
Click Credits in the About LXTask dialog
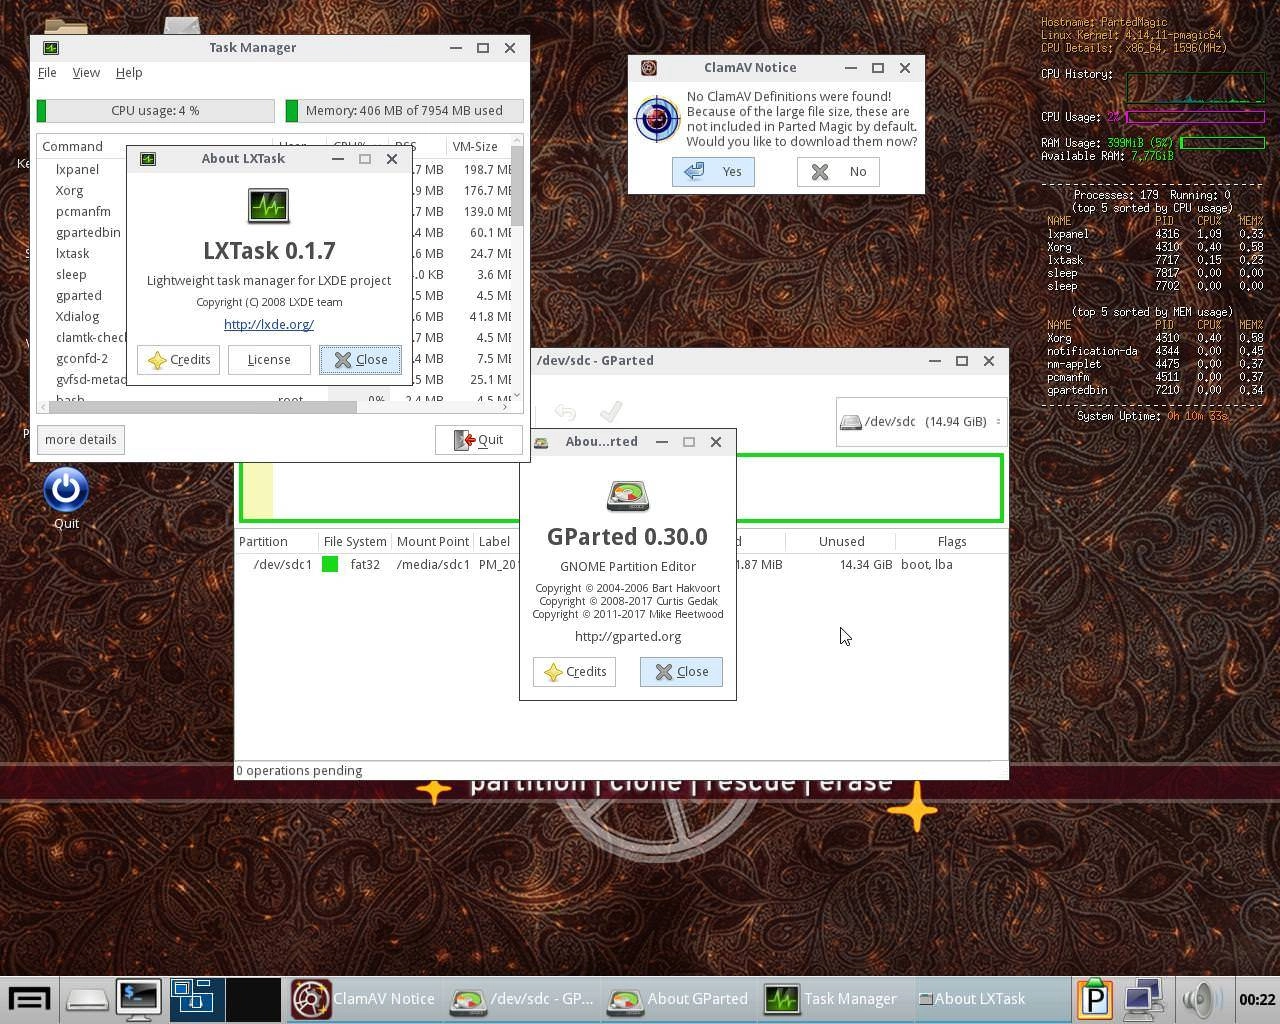(x=179, y=360)
